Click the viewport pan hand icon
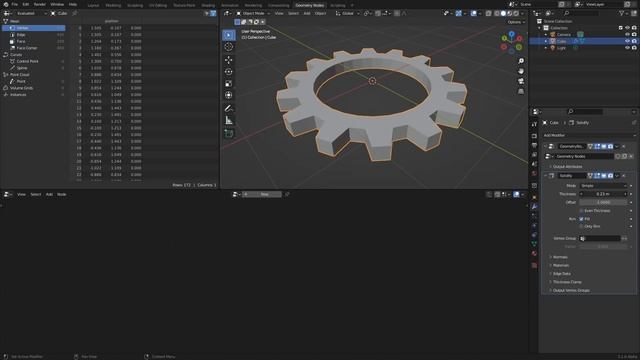 click(x=521, y=71)
